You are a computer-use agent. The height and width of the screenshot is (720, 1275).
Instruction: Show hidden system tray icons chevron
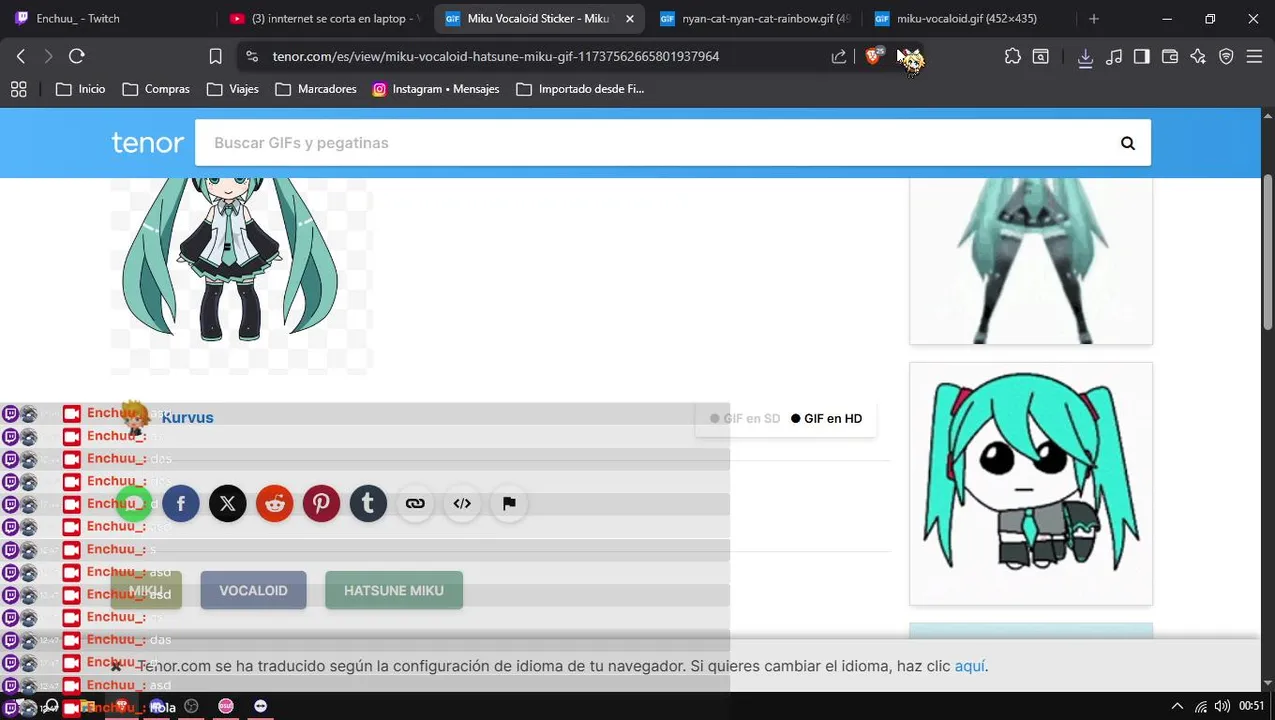tap(1177, 706)
